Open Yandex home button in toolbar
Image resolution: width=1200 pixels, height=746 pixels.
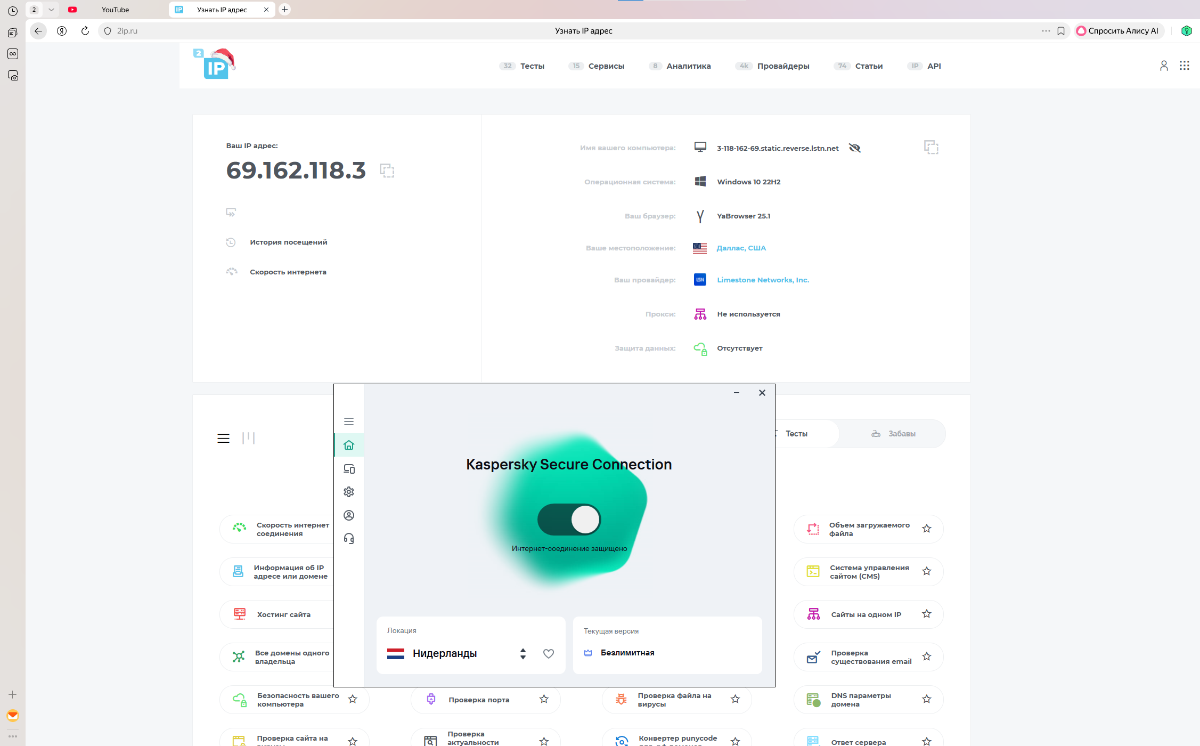[x=61, y=31]
